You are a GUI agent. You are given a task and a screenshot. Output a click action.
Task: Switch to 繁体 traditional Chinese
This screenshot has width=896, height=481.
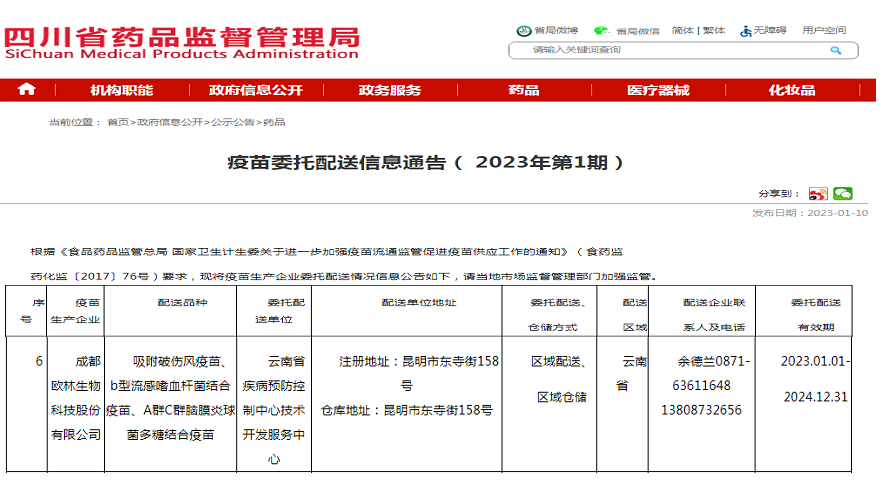click(714, 30)
